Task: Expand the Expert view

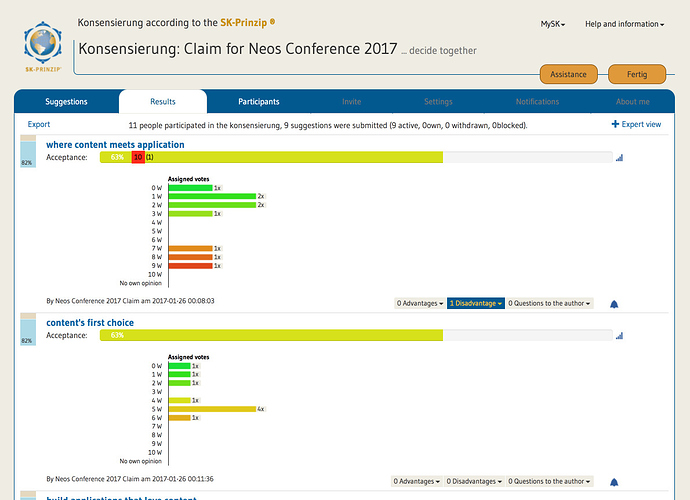Action: [x=636, y=125]
